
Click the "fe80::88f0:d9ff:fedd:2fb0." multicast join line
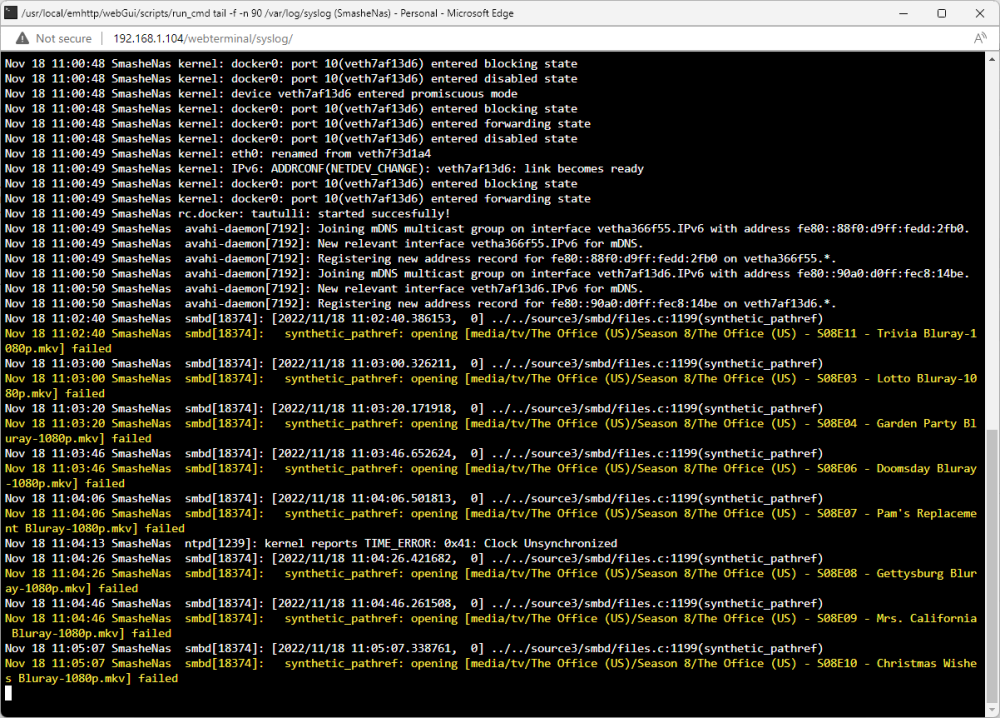click(x=487, y=228)
